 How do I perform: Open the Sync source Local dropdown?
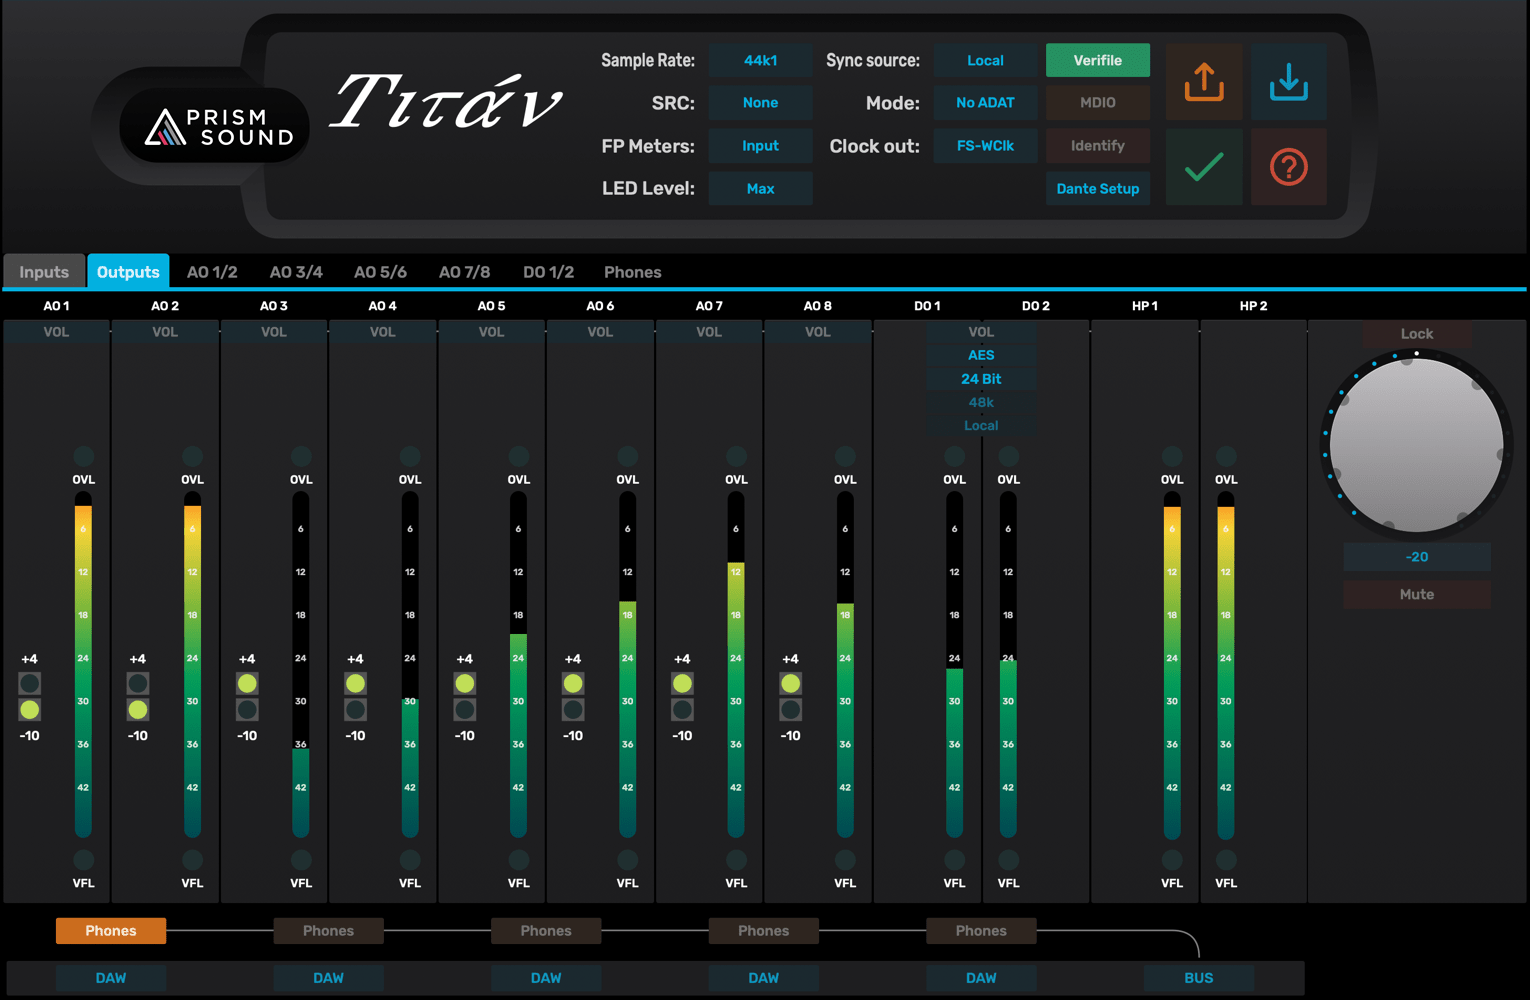985,61
